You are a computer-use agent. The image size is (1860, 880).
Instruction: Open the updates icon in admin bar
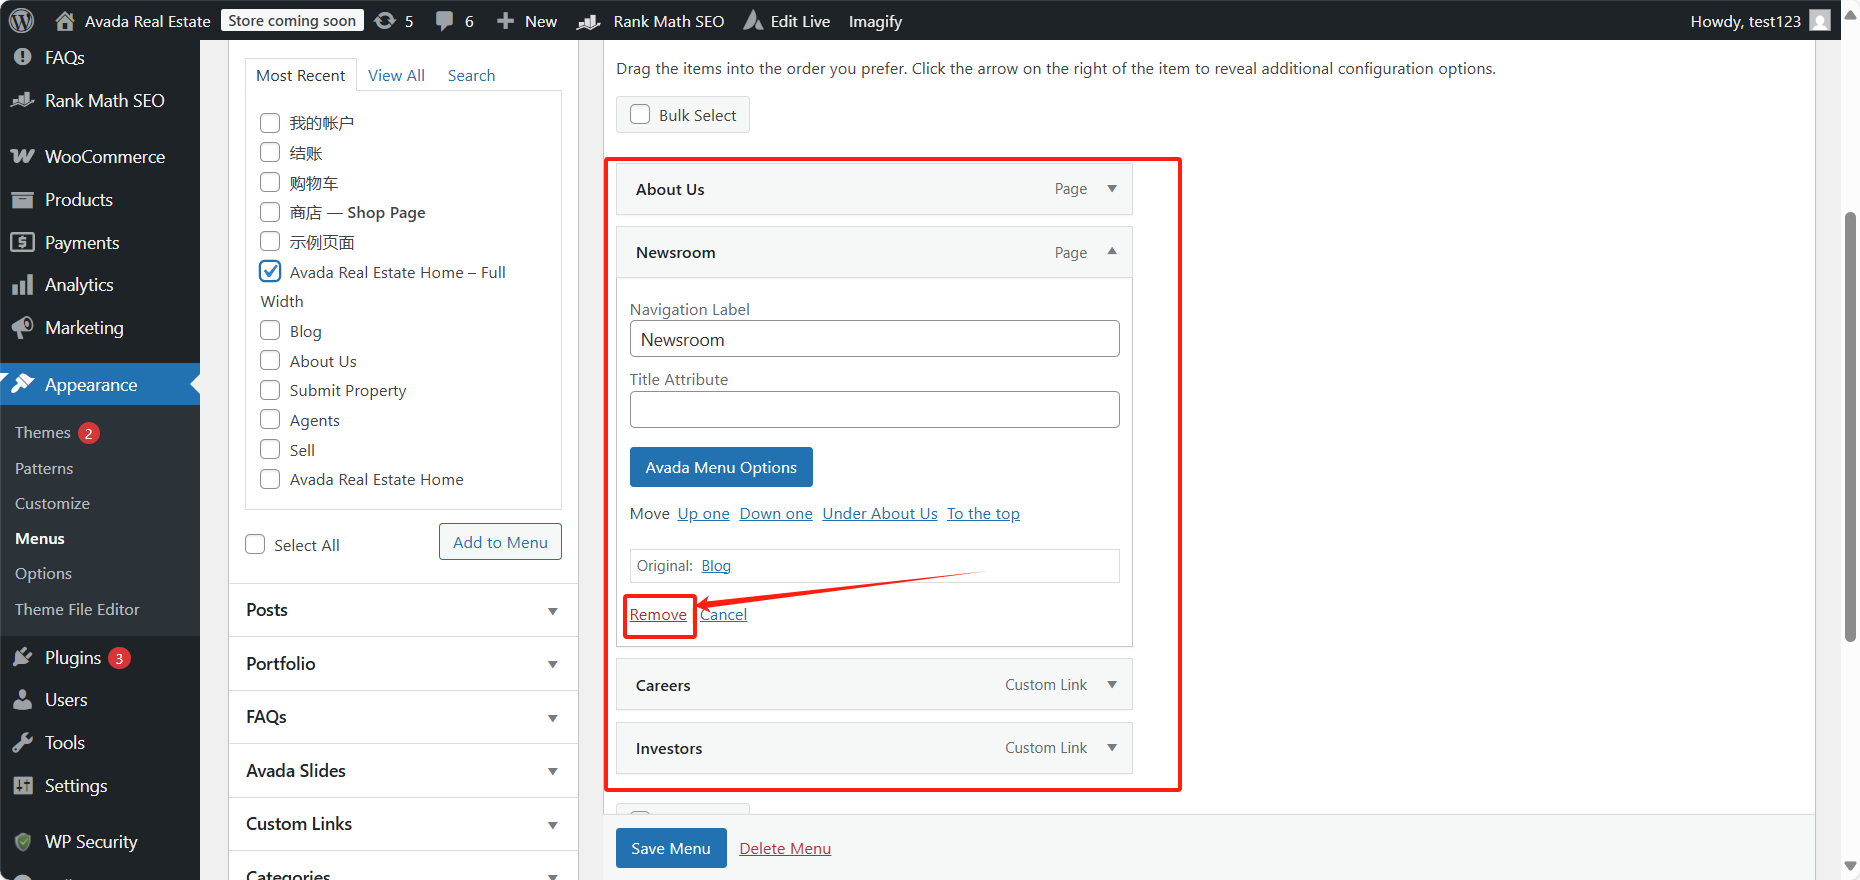(385, 21)
